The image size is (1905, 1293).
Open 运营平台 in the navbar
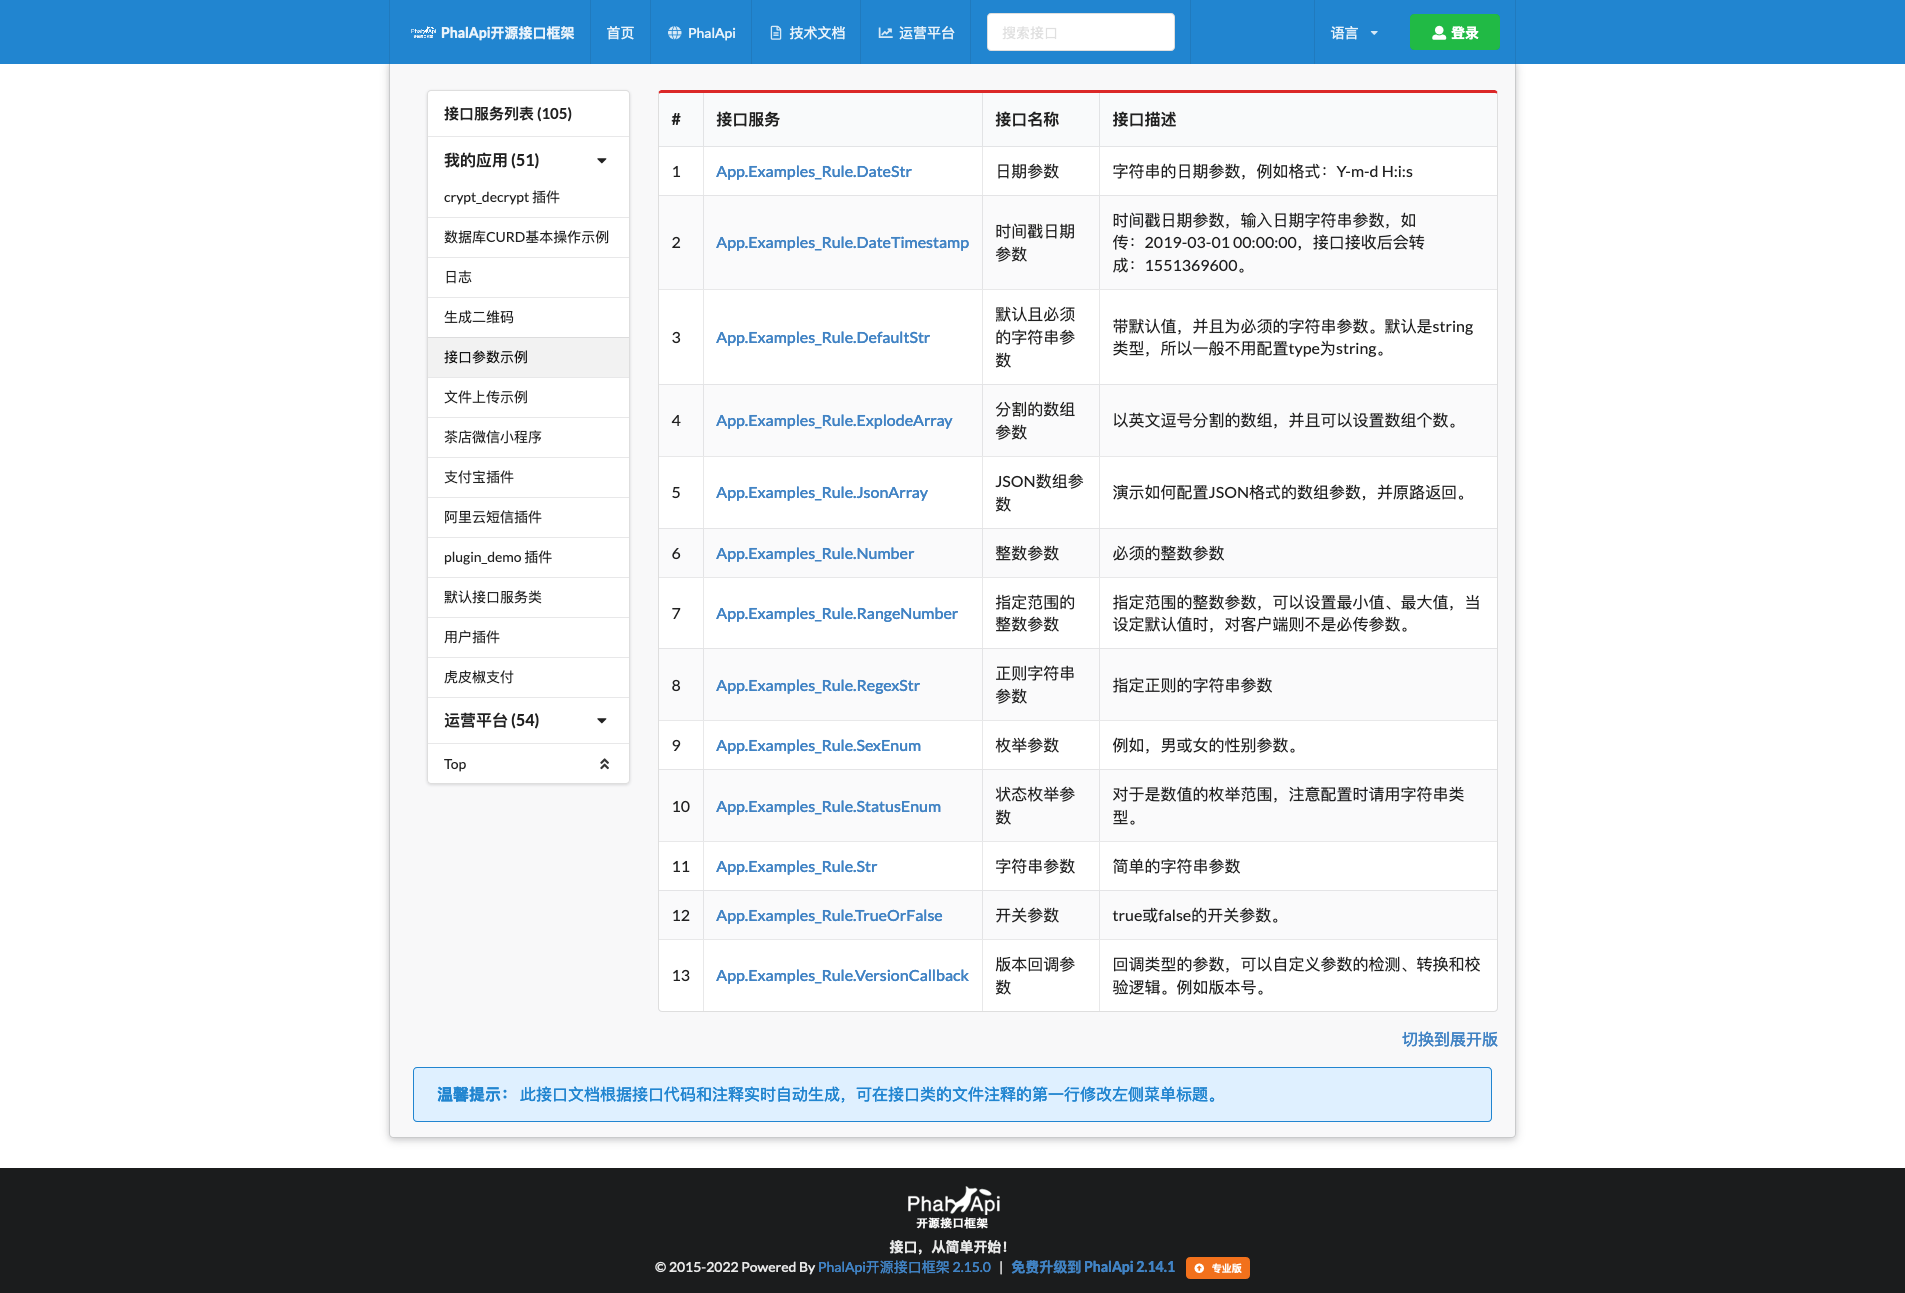(916, 33)
